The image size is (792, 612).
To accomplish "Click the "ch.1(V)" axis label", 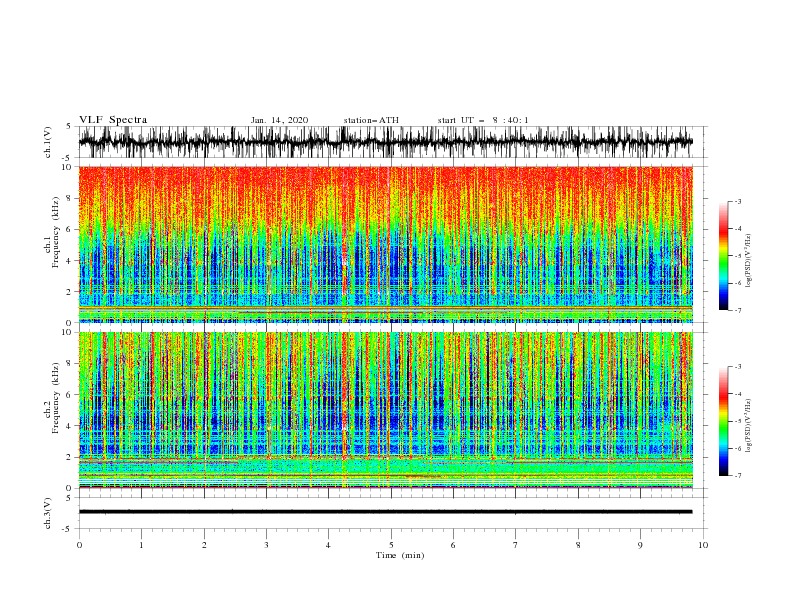I will 48,142.
